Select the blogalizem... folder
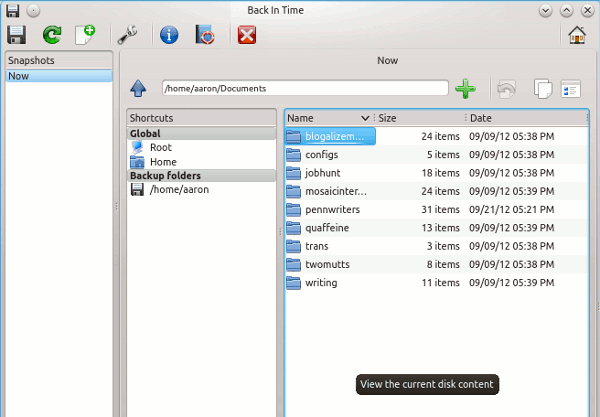The width and height of the screenshot is (600, 417). (331, 136)
